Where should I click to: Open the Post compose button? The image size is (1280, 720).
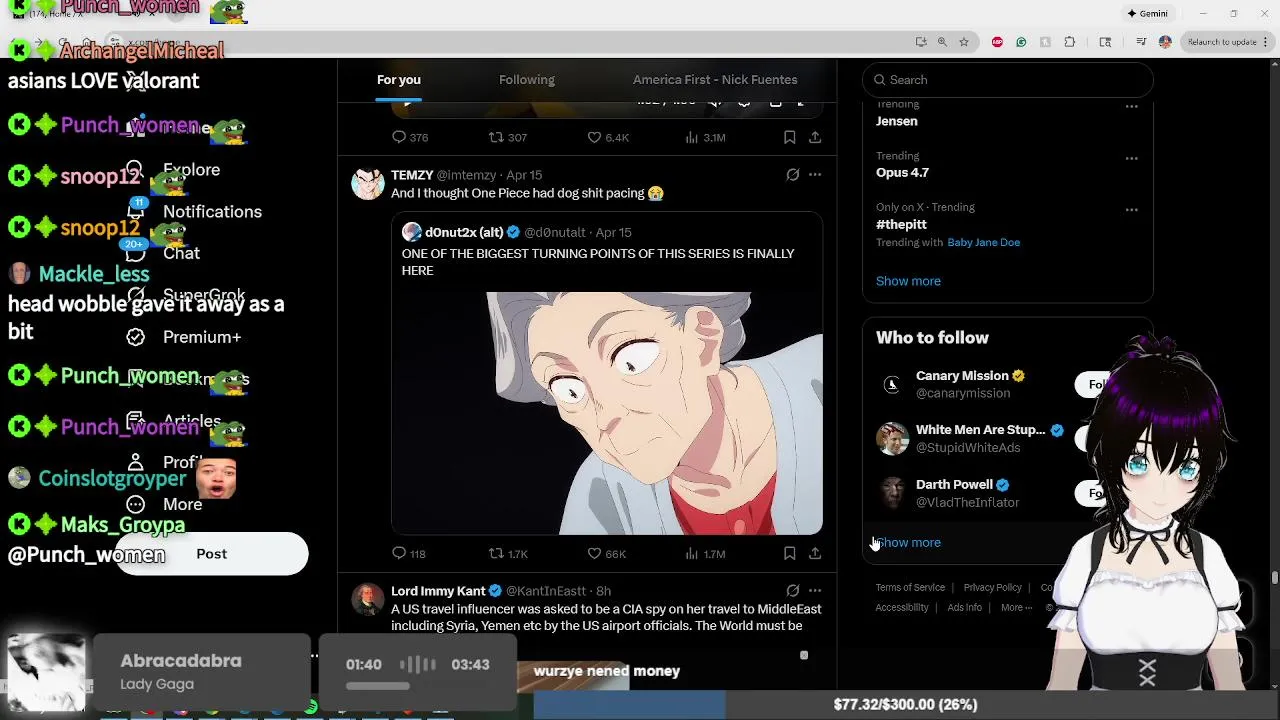point(212,554)
